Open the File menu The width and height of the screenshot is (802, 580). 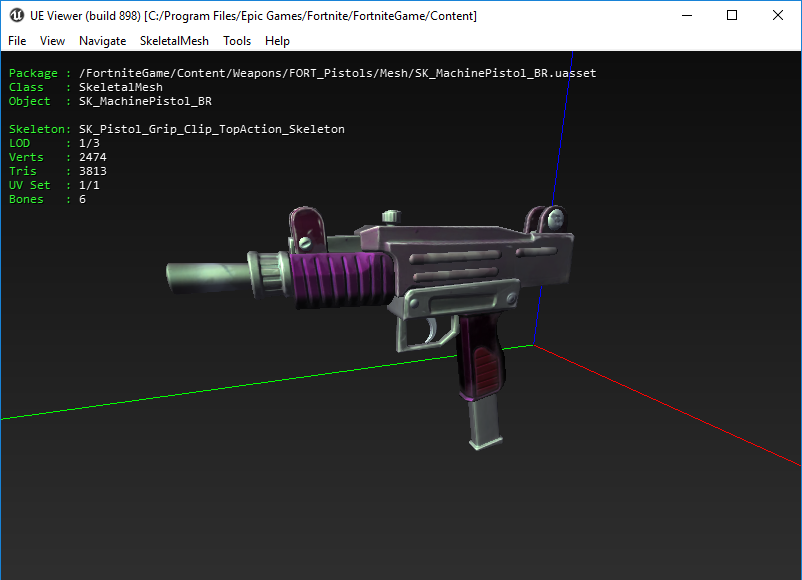(x=17, y=41)
